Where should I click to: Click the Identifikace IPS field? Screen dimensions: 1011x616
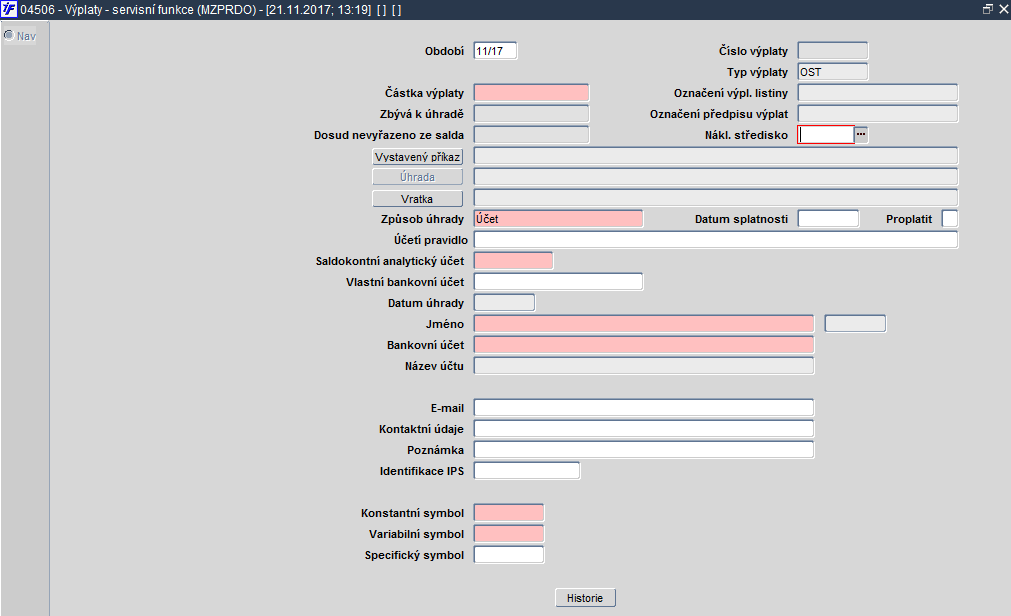point(527,471)
